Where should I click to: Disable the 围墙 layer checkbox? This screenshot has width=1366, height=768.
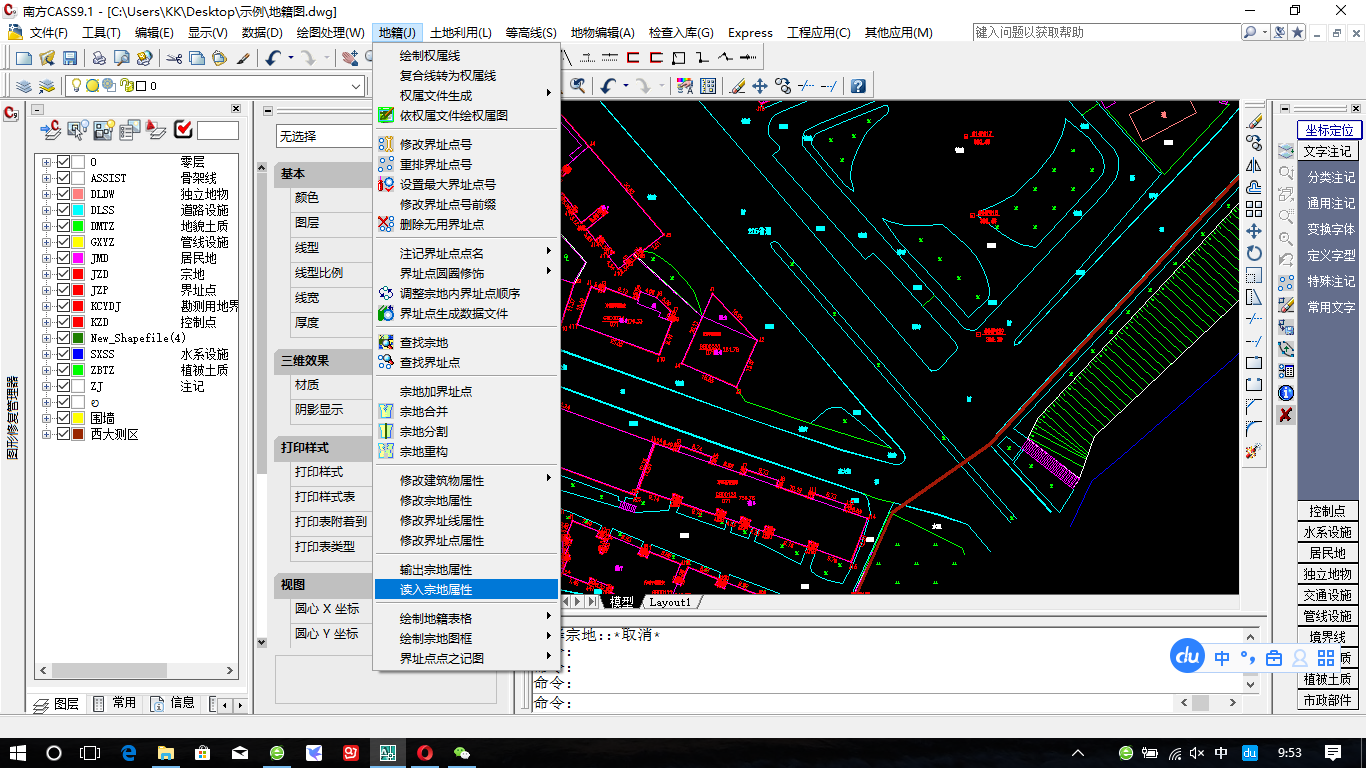(63, 416)
